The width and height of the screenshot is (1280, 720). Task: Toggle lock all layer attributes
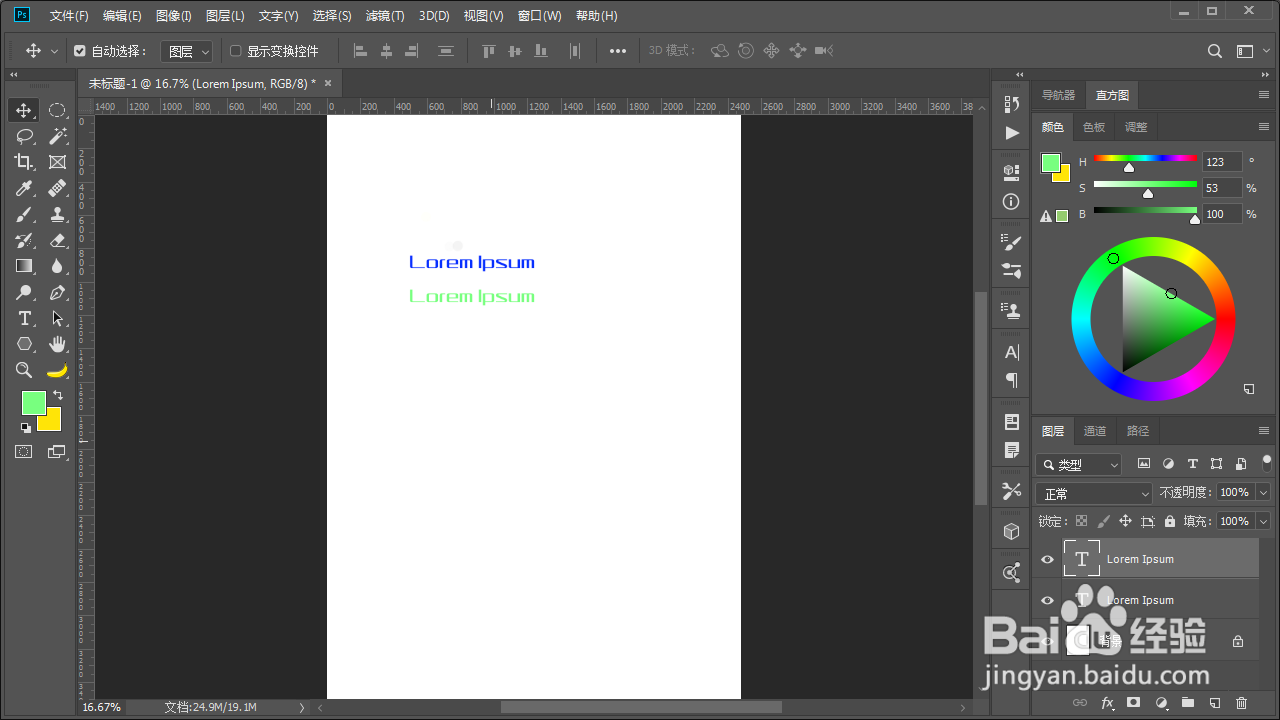(x=1170, y=521)
